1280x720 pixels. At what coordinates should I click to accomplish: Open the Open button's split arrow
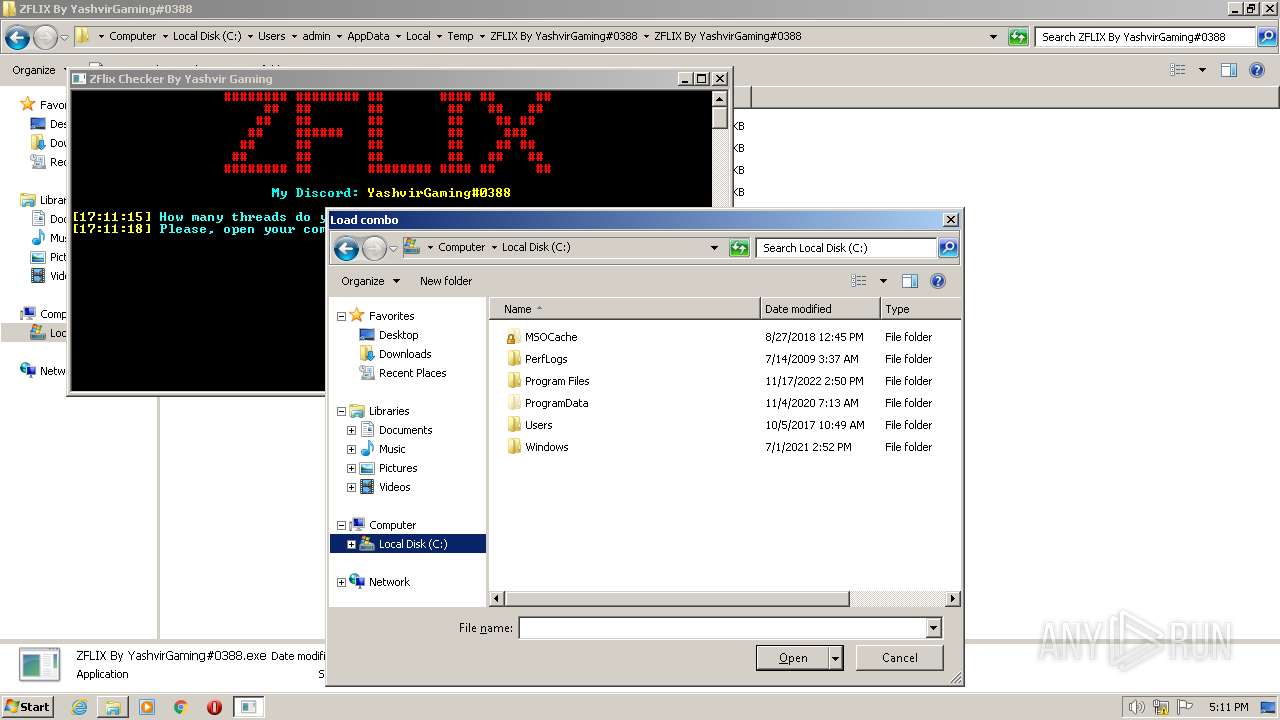(836, 657)
